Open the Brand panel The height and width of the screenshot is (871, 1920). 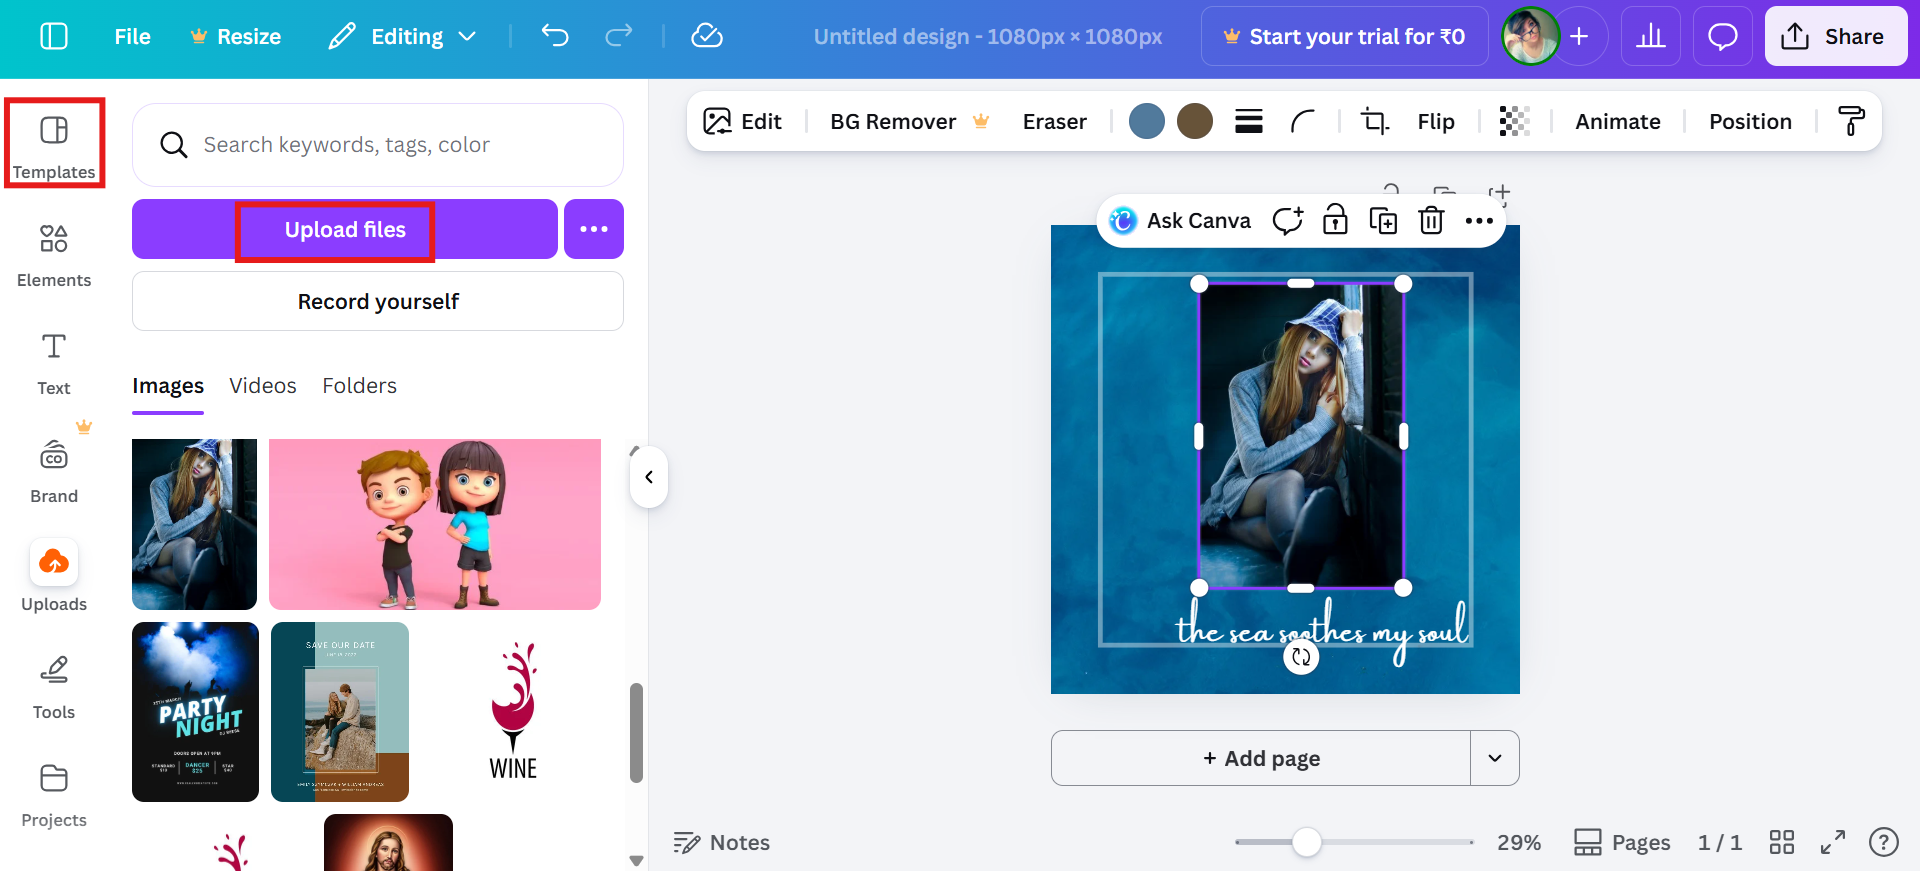tap(54, 471)
